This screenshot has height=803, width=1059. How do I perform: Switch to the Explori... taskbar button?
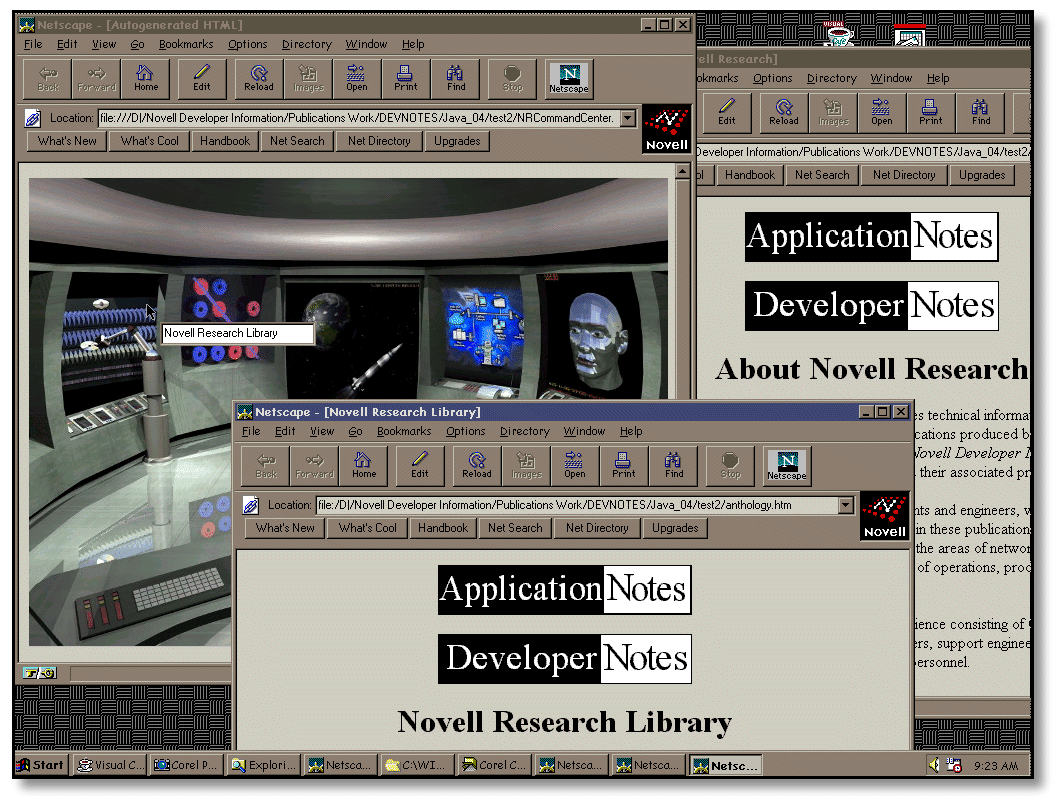tap(263, 765)
